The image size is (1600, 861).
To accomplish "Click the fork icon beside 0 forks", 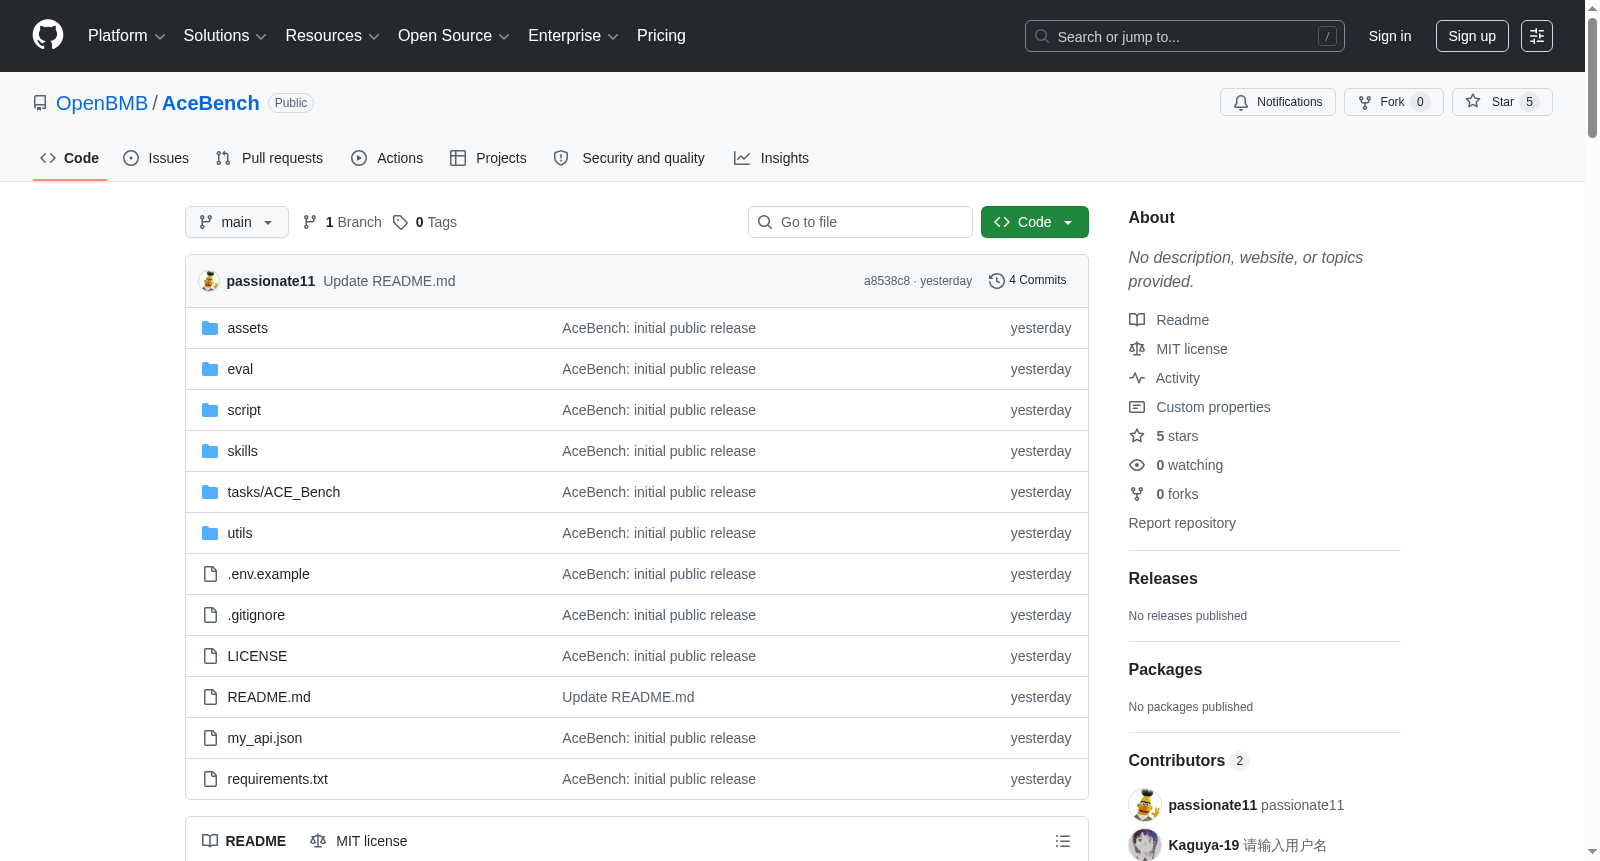I will click(1137, 494).
